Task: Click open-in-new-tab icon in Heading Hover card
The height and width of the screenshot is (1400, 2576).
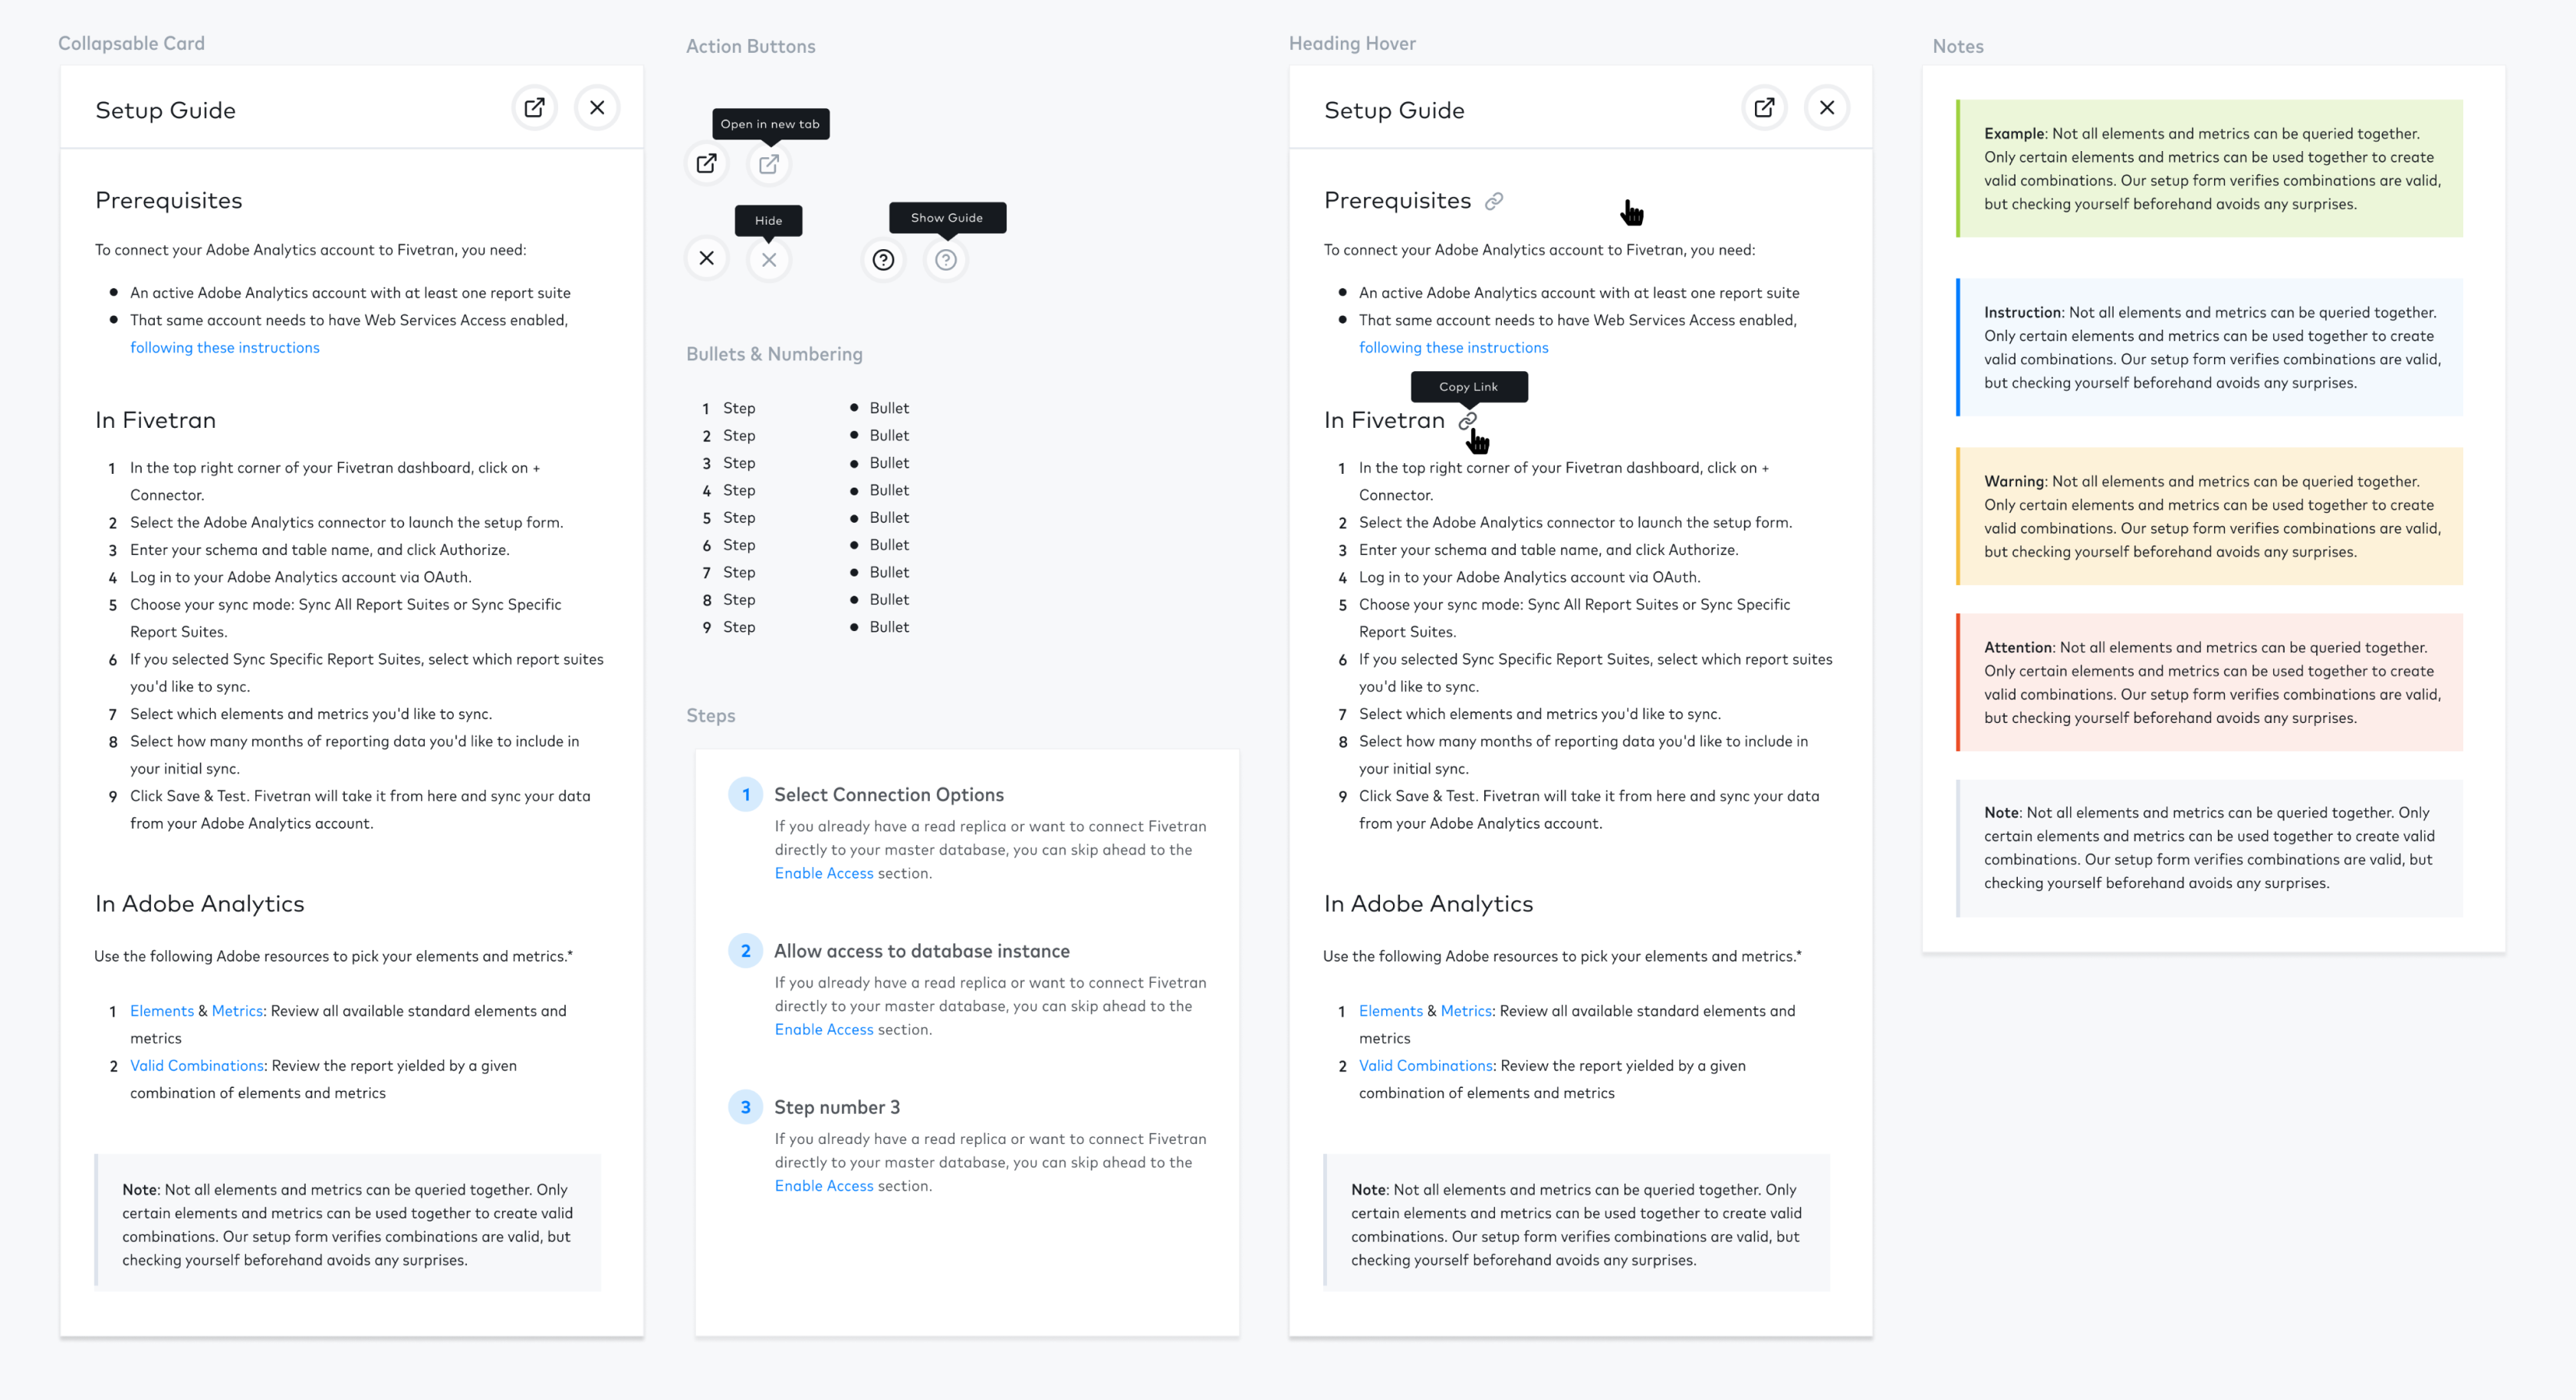Action: pyautogui.click(x=1764, y=108)
